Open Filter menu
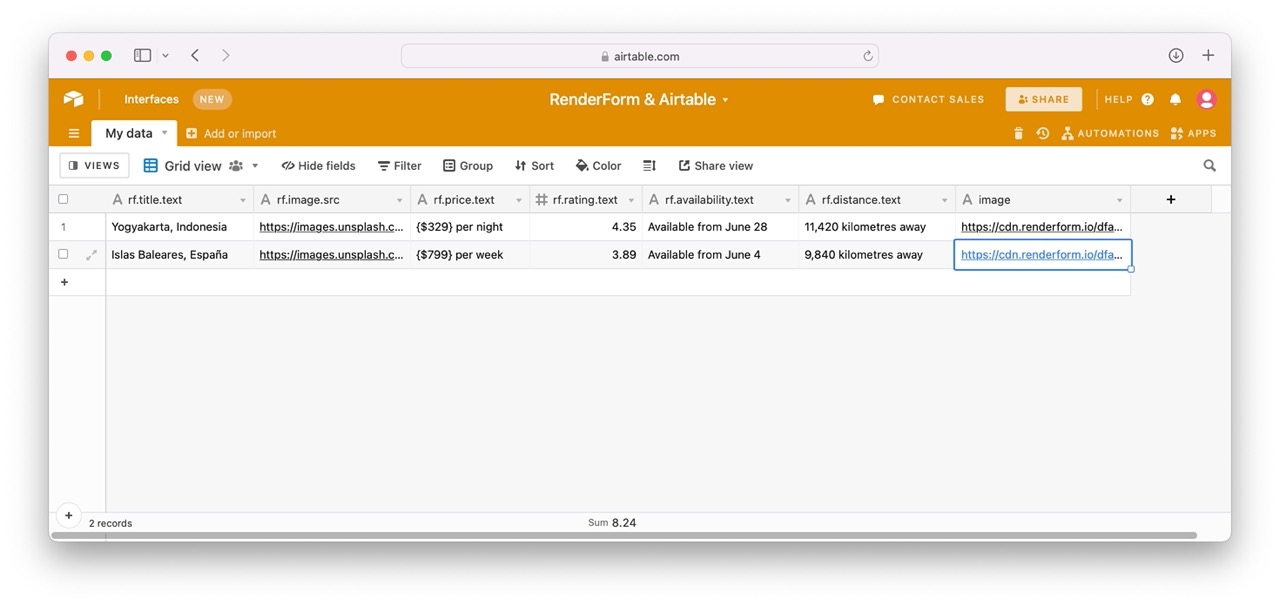The width and height of the screenshot is (1280, 606). point(399,166)
